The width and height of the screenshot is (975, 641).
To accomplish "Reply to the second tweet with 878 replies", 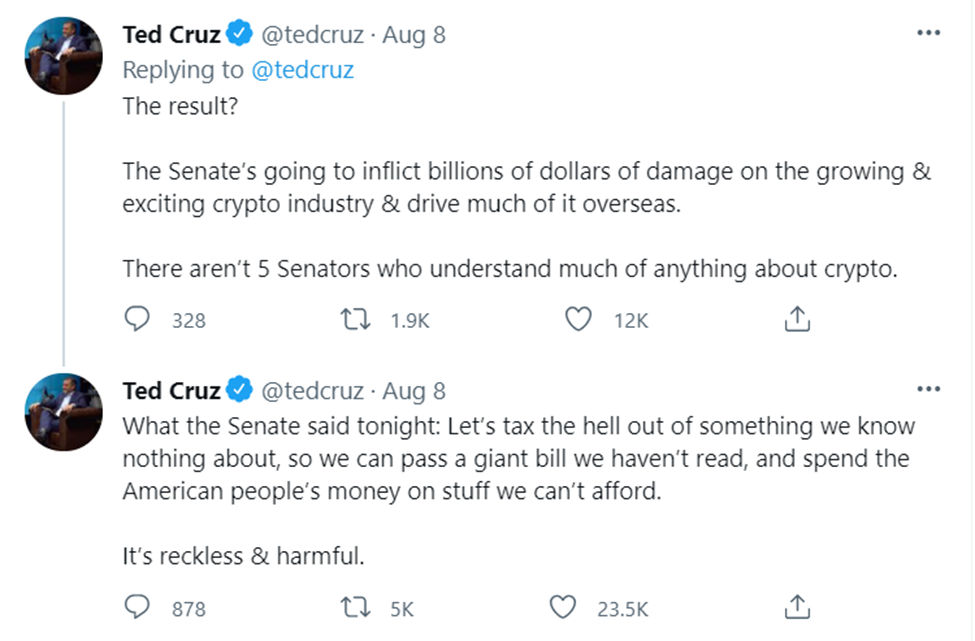I will click(x=137, y=607).
